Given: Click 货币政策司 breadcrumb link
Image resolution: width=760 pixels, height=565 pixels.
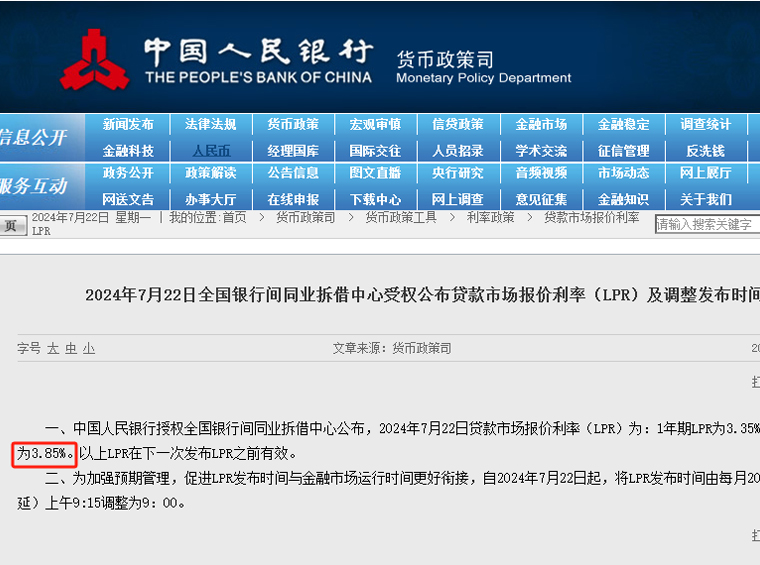Looking at the screenshot, I should coord(306,217).
